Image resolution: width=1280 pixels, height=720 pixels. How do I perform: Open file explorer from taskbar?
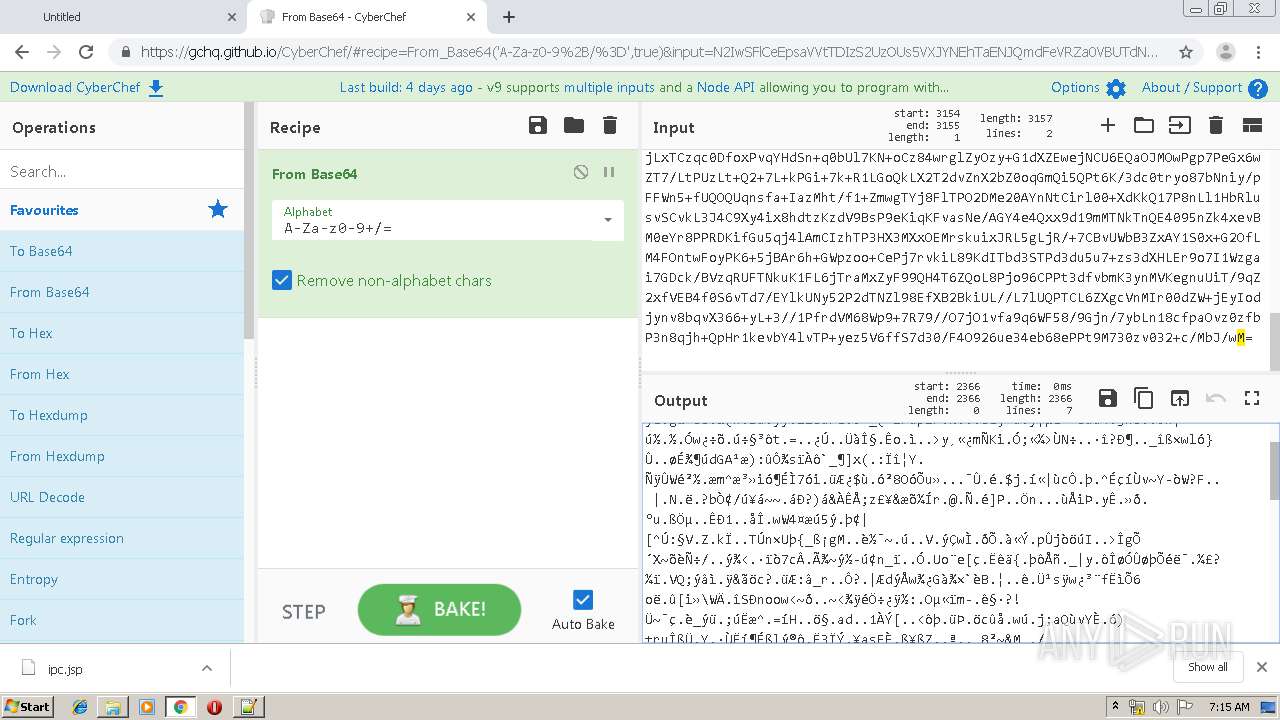coord(112,706)
